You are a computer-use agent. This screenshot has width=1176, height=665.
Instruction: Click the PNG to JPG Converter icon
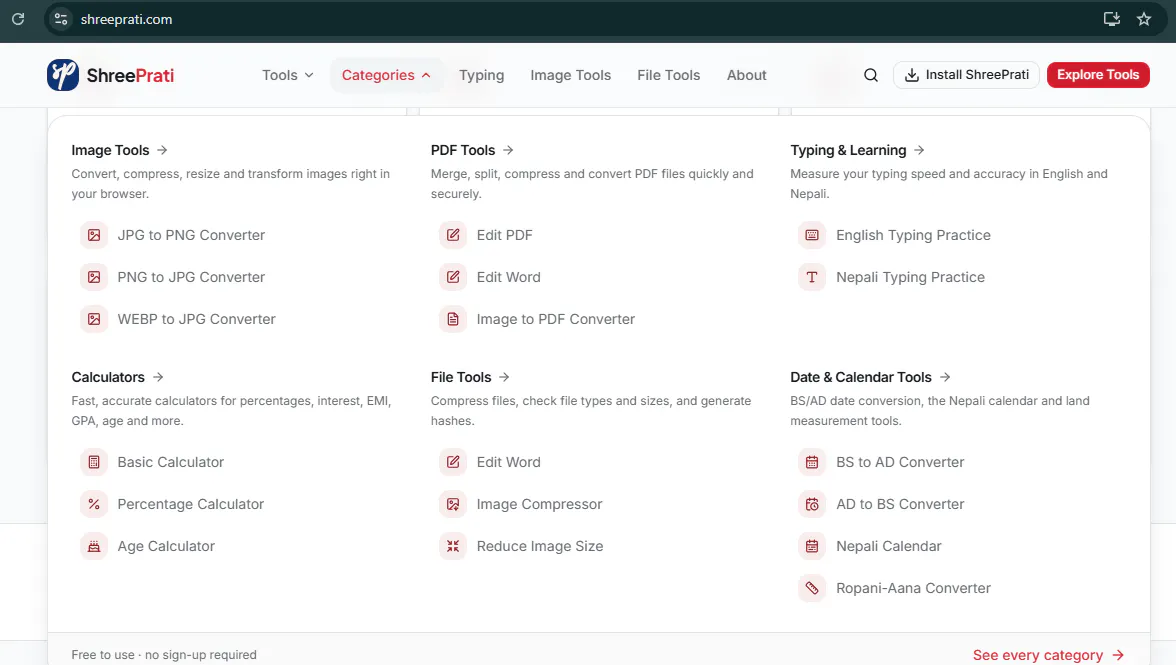pos(94,277)
